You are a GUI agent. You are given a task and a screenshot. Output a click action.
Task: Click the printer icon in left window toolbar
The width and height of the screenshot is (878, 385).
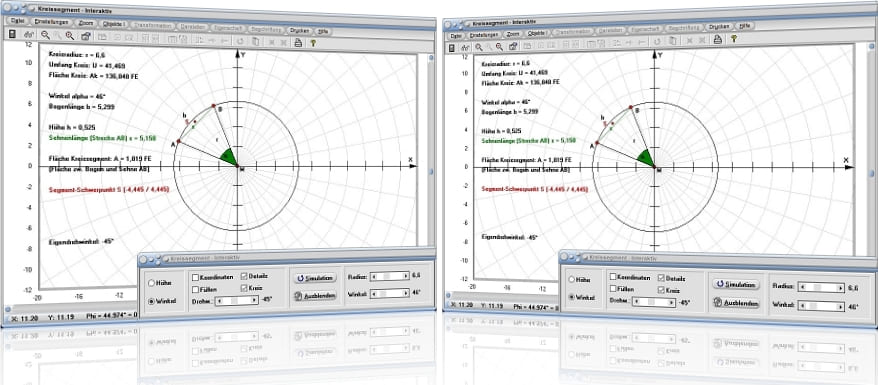click(298, 42)
